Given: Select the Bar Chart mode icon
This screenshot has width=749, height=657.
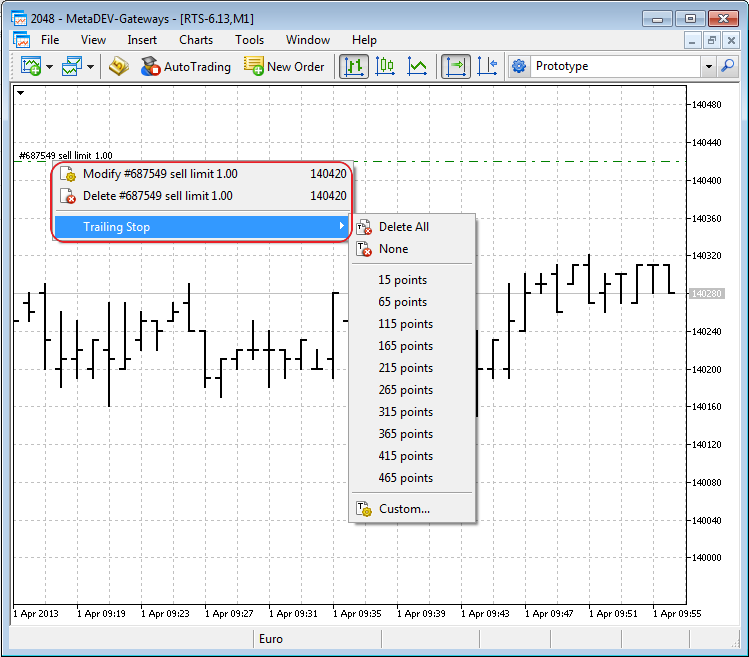Looking at the screenshot, I should click(x=354, y=66).
